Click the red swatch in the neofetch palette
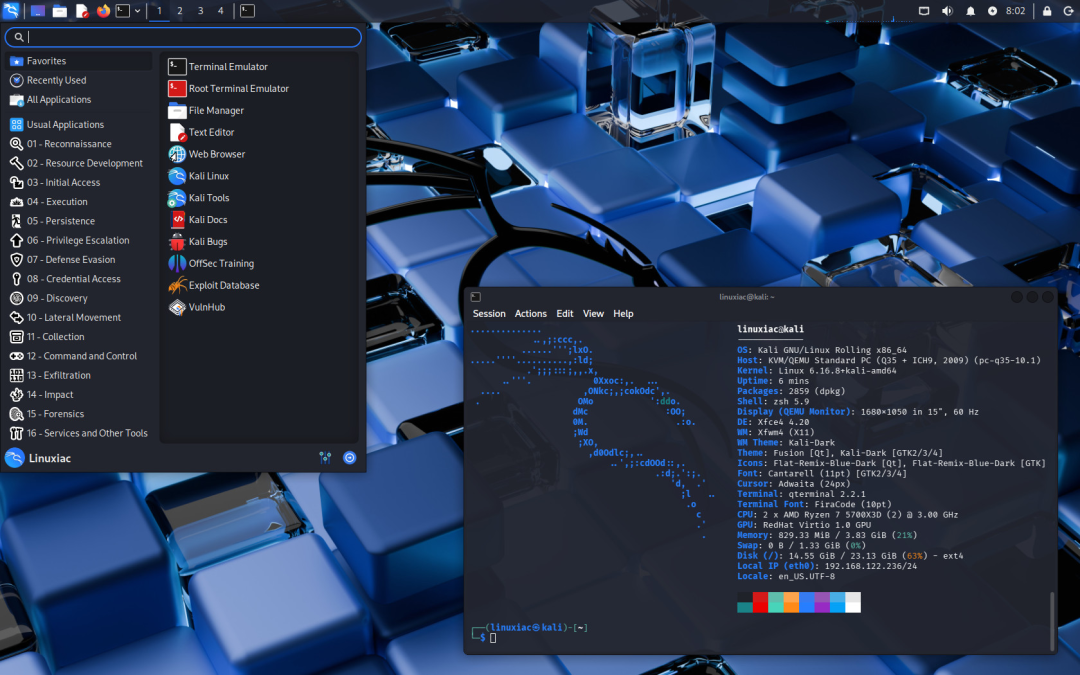Image resolution: width=1080 pixels, height=675 pixels. 760,603
